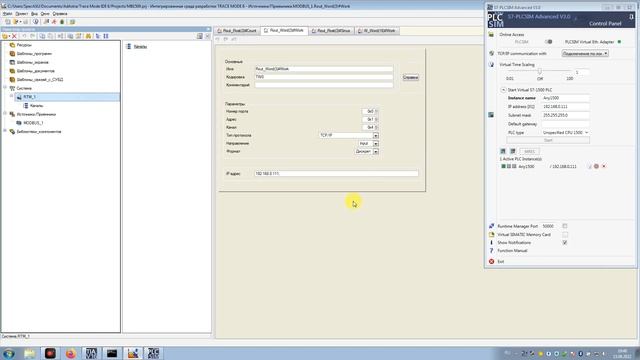Open the Формат dropdown
The height and width of the screenshot is (360, 640).
[x=376, y=151]
